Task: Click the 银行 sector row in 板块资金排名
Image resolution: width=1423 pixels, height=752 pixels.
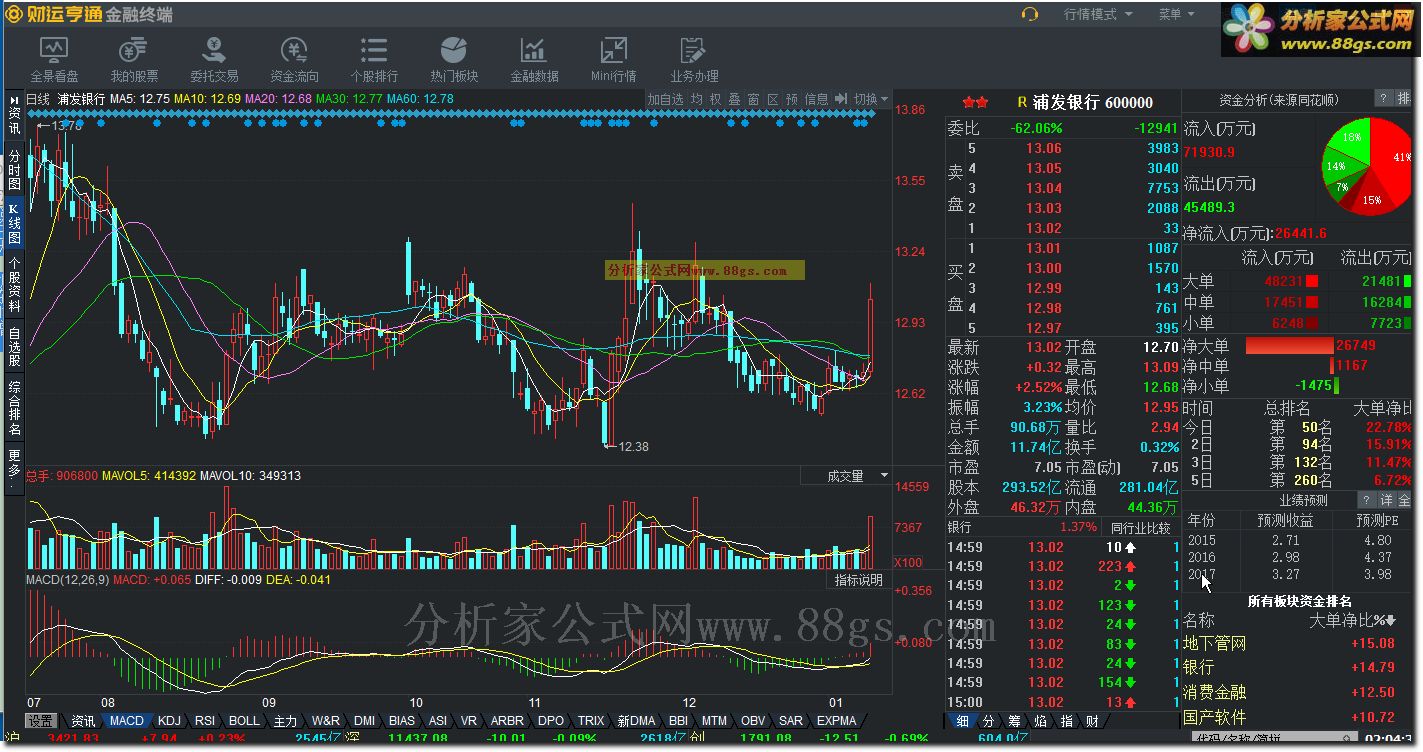Action: click(x=1299, y=667)
